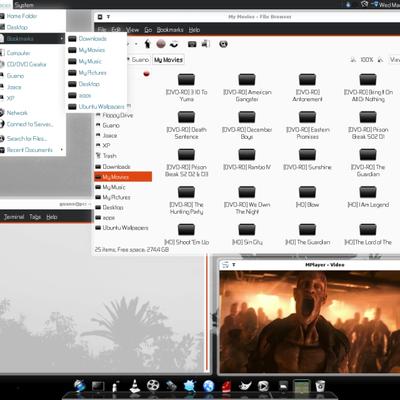This screenshot has width=400, height=400.
Task: Reload the current folder view
Action: (174, 44)
